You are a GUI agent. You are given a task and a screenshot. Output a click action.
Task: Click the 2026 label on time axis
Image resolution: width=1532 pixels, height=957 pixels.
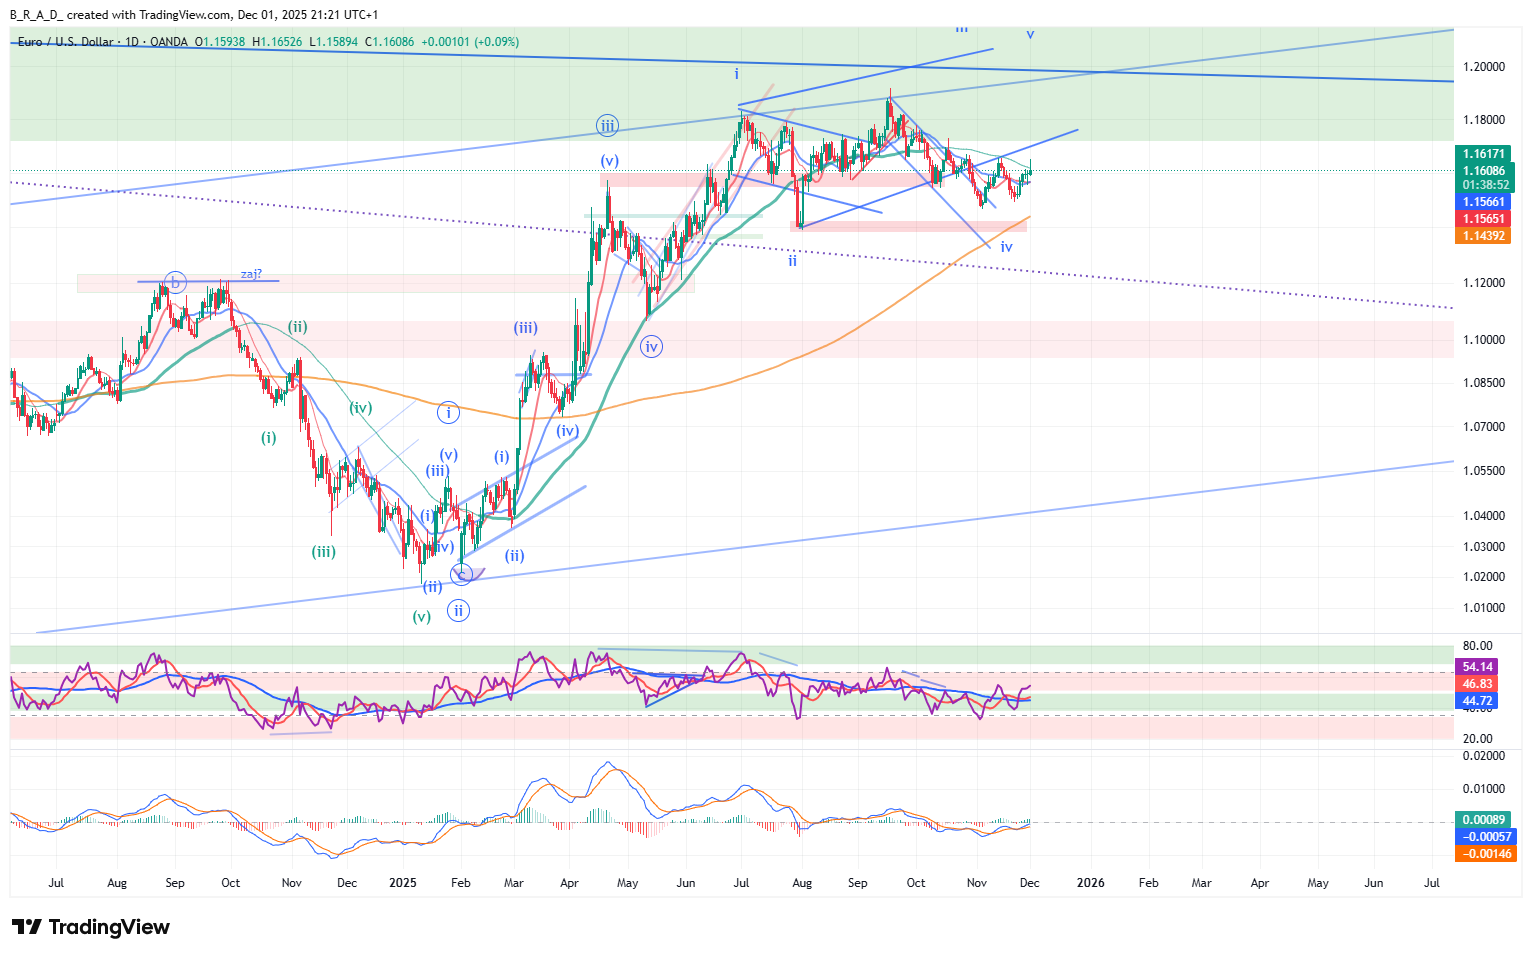(x=1090, y=883)
